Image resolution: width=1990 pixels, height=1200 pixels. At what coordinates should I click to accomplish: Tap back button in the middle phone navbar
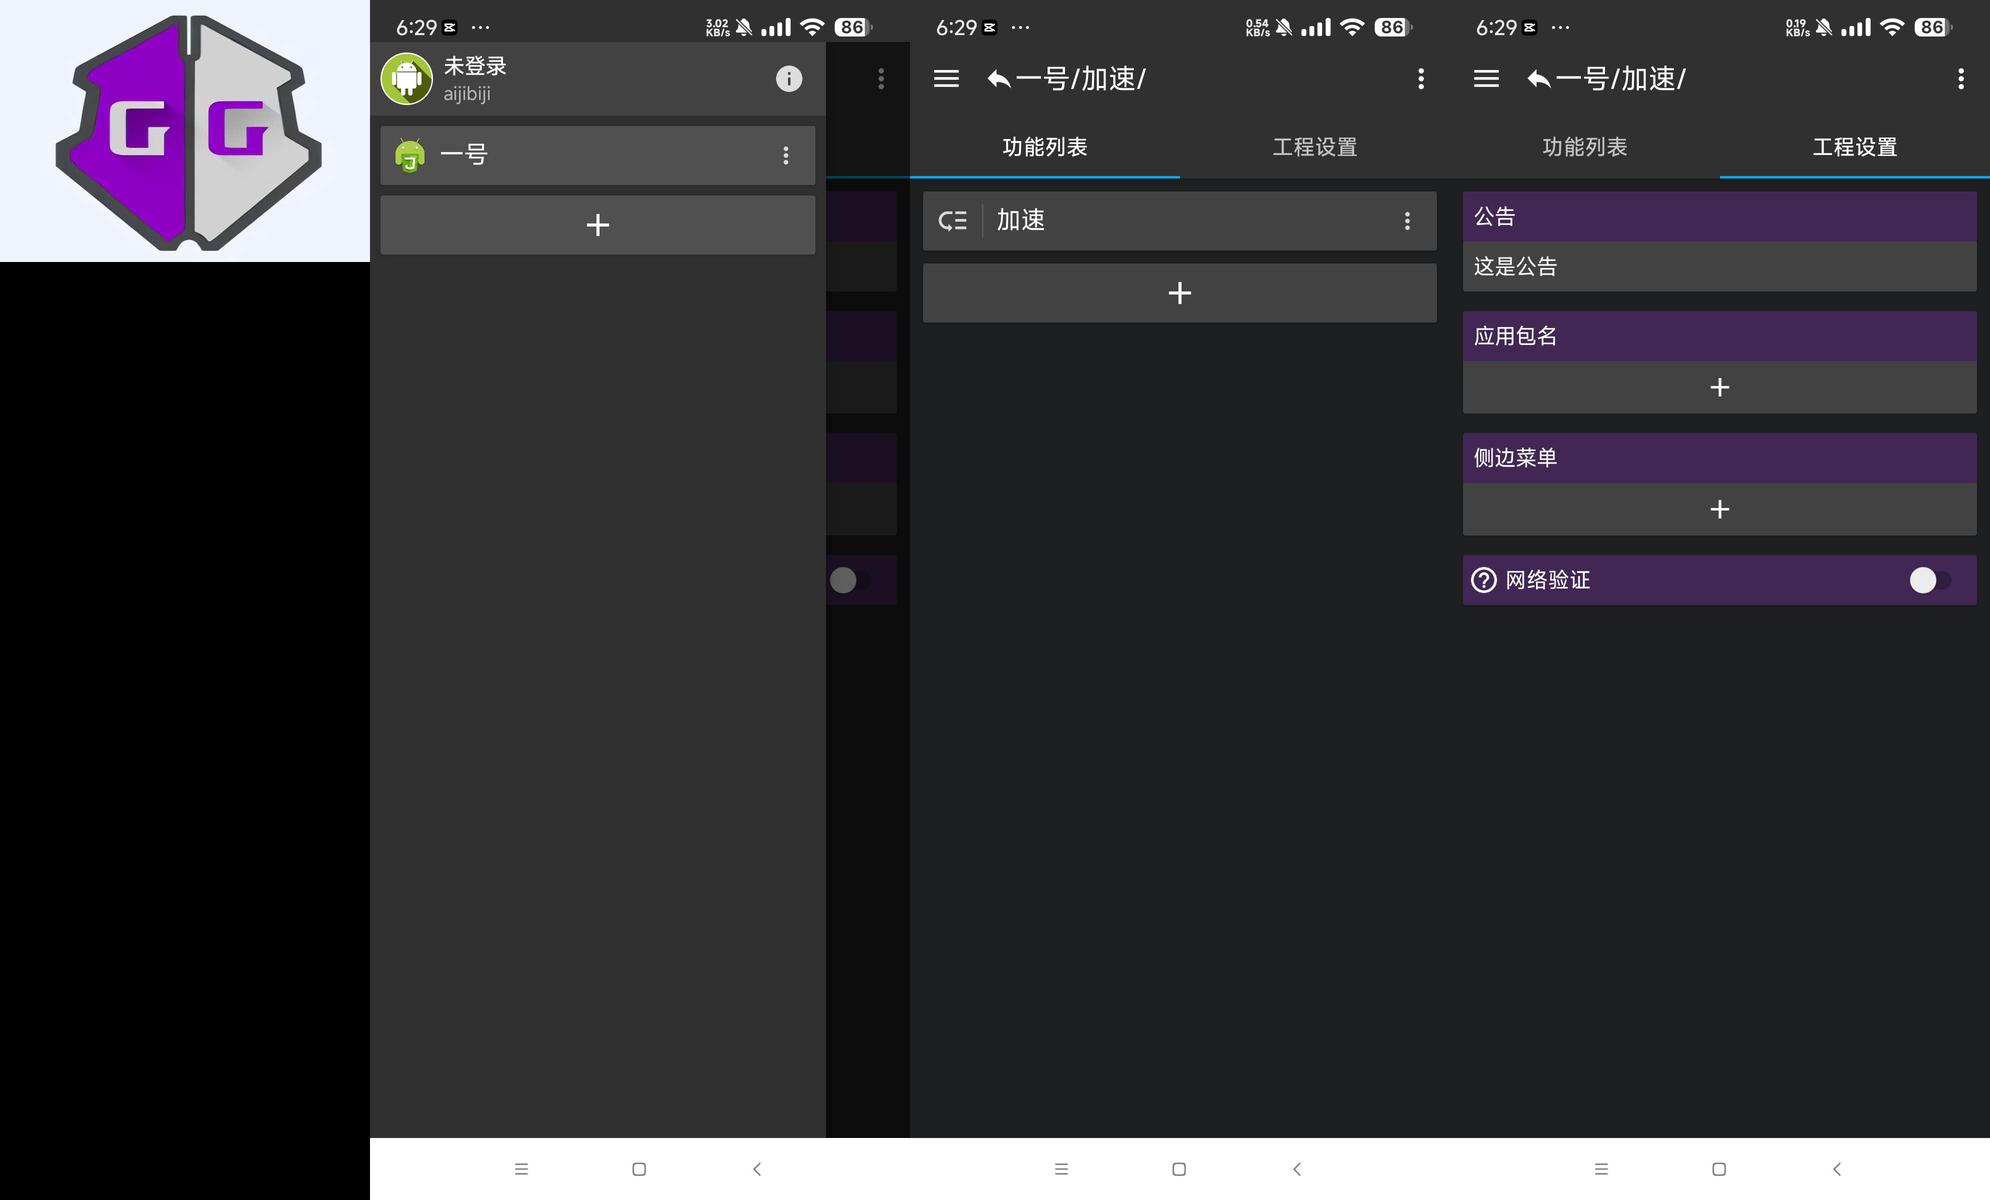1297,1169
